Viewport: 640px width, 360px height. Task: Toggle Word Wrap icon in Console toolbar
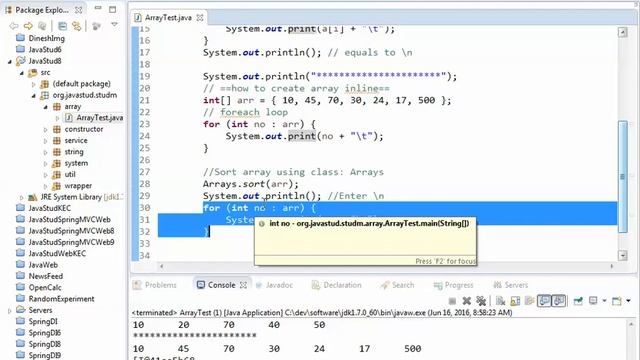[529, 301]
